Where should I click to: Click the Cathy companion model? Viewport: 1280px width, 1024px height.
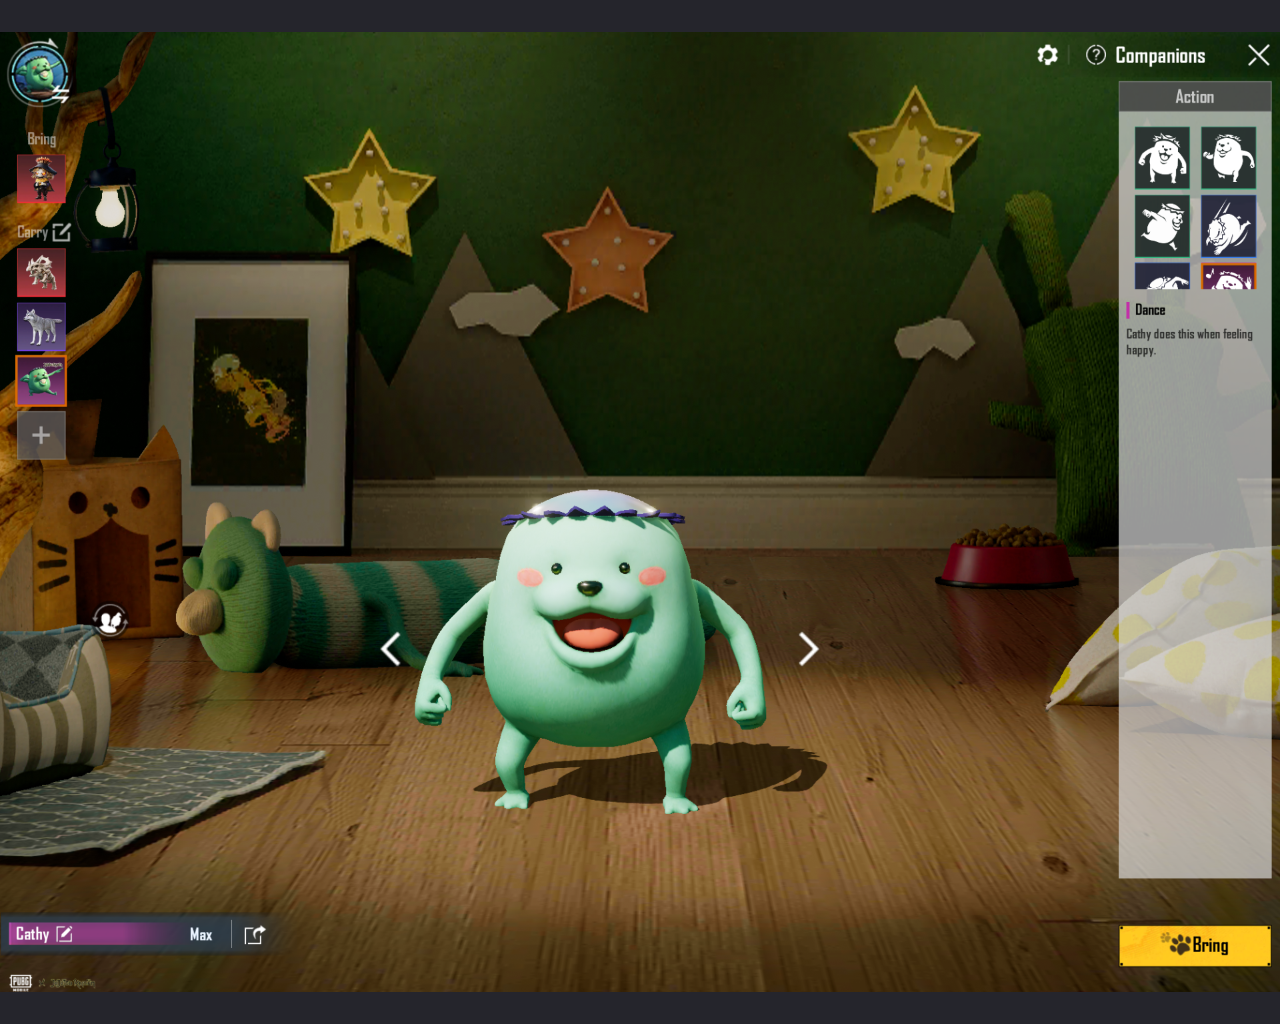(593, 650)
